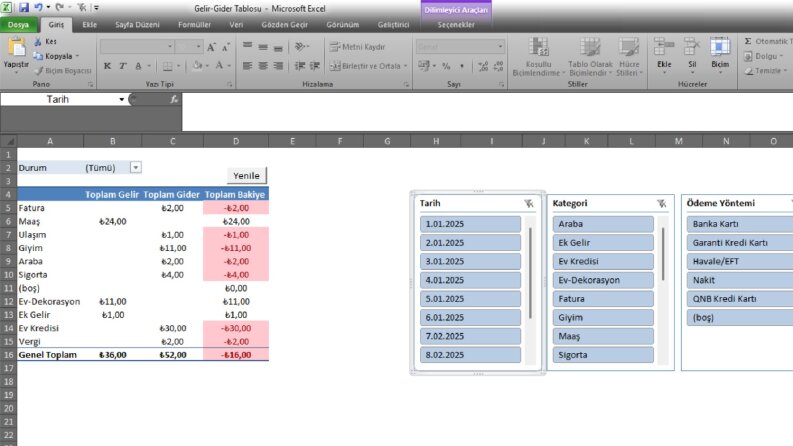
Task: Select QNB Kredi Kartı slicer item
Action: 740,299
